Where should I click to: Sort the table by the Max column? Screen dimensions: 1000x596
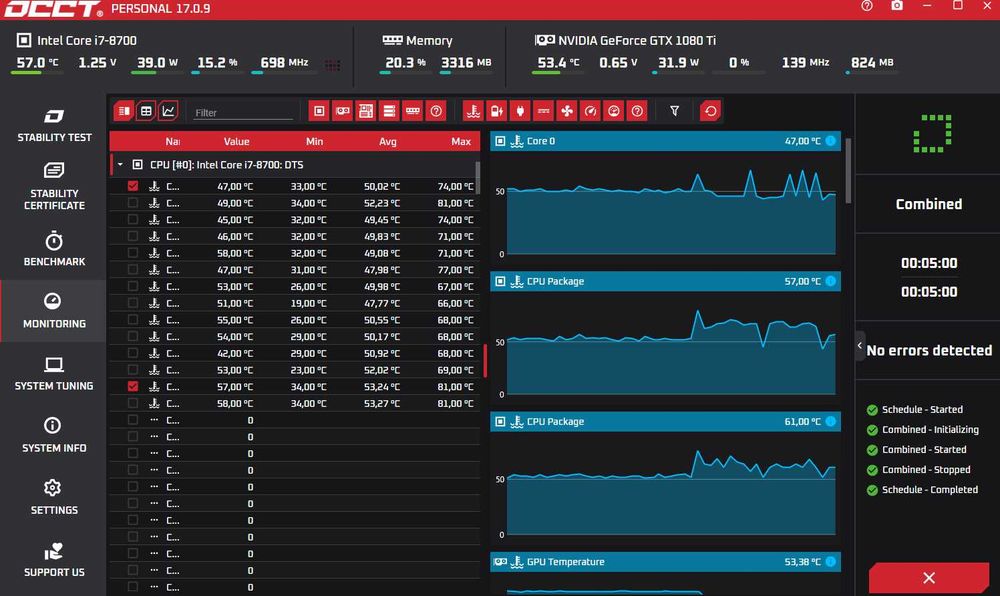pos(460,142)
